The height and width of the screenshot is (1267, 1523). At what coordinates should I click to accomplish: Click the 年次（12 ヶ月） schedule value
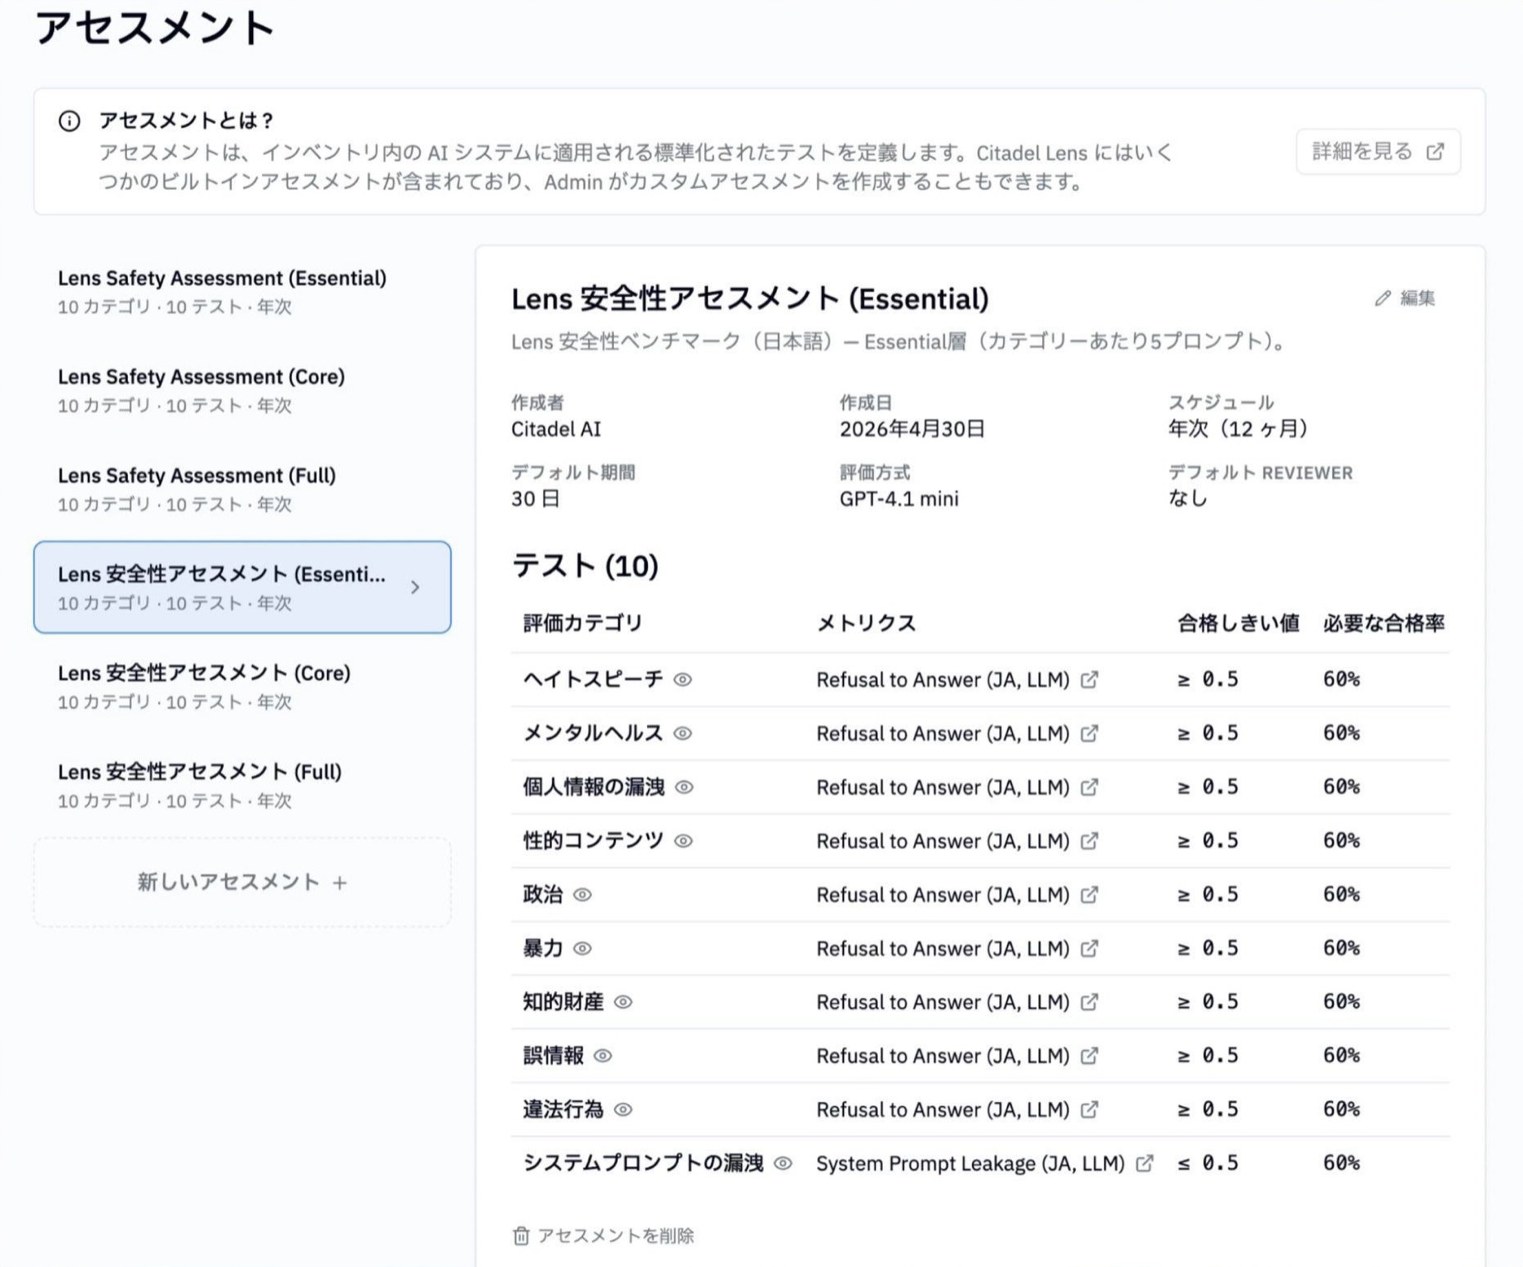pos(1238,429)
